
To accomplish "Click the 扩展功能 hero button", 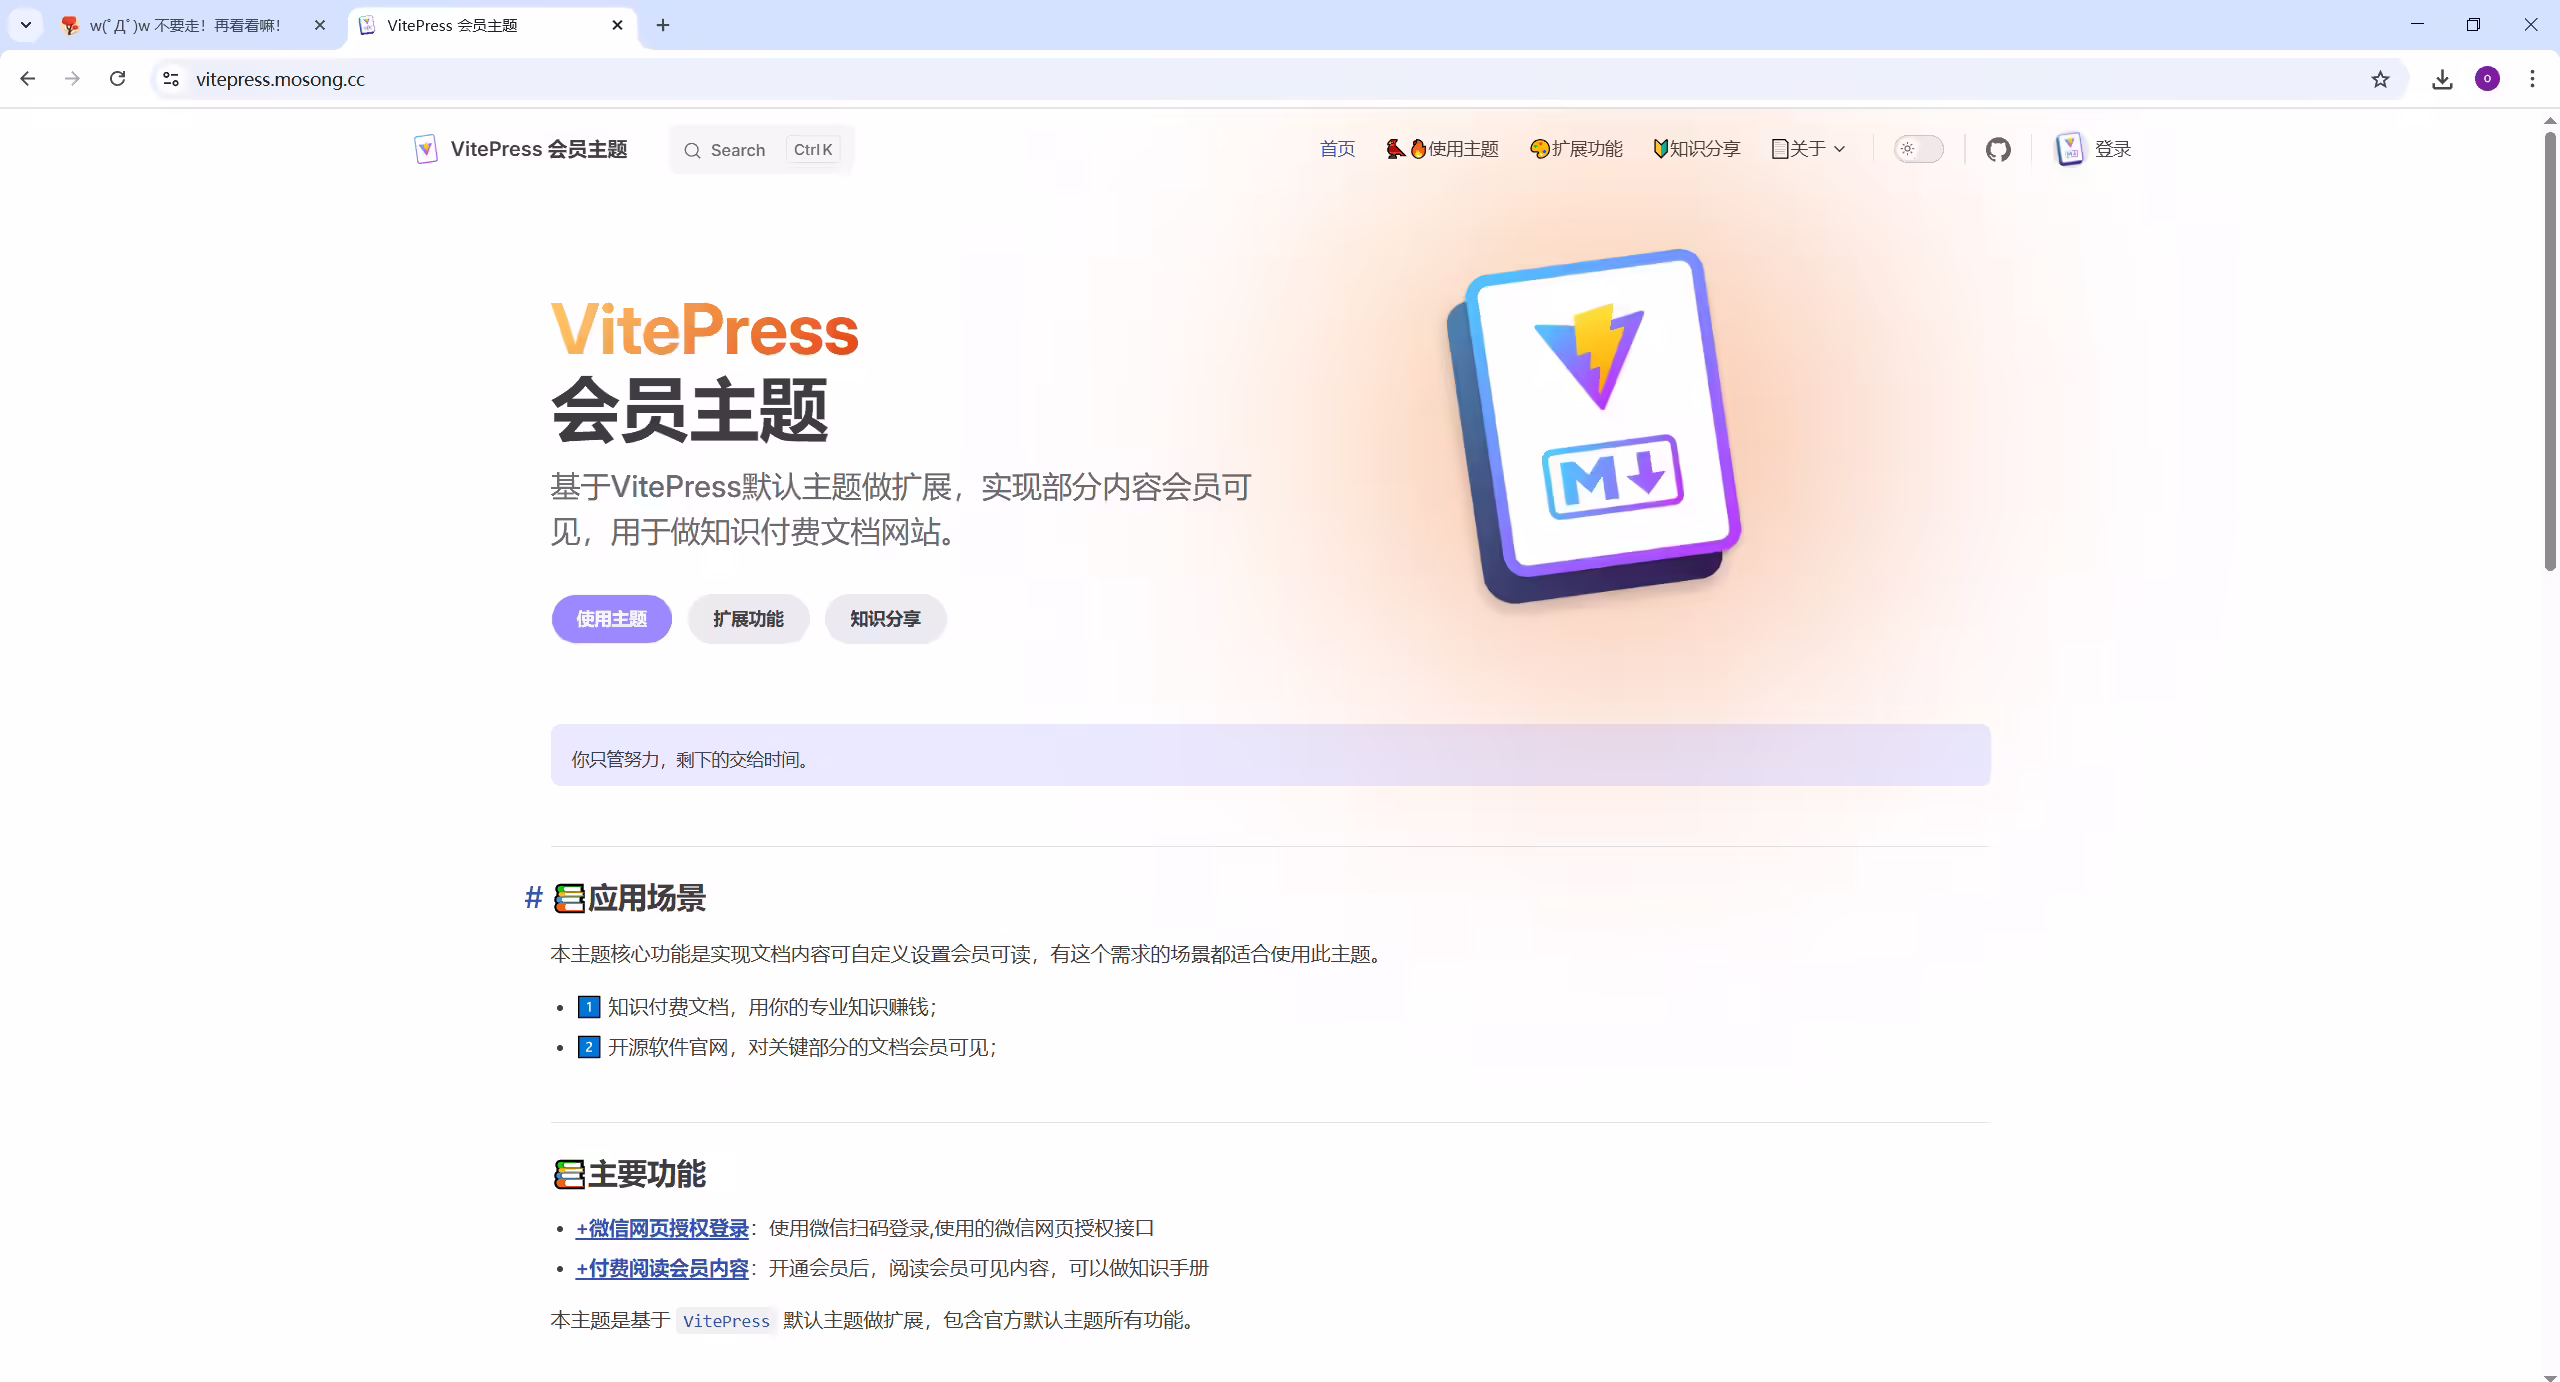I will [x=748, y=619].
